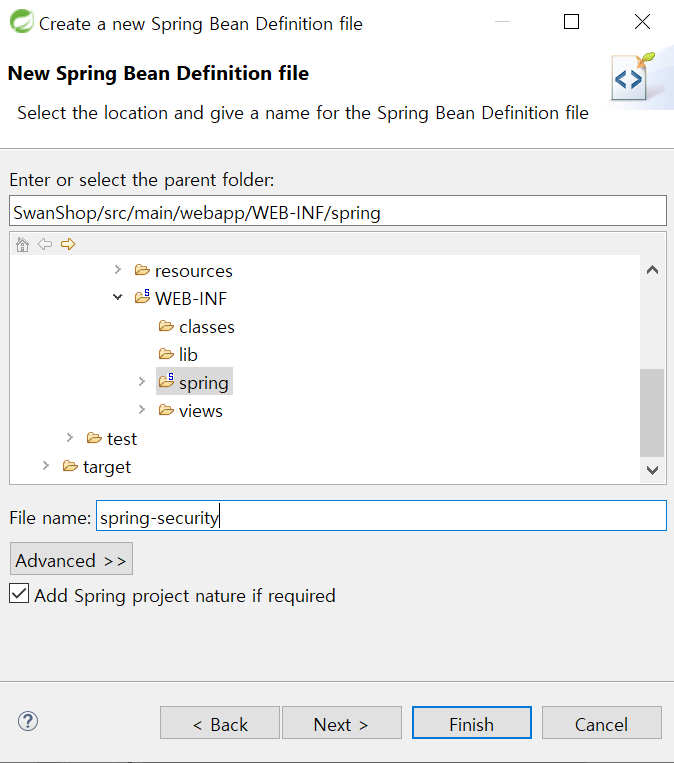The image size is (674, 763).
Task: Expand the resources folder node
Action: click(118, 269)
